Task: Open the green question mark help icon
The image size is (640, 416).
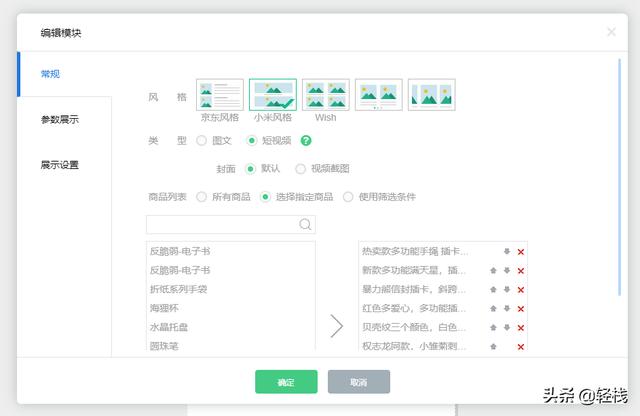Action: pyautogui.click(x=306, y=141)
